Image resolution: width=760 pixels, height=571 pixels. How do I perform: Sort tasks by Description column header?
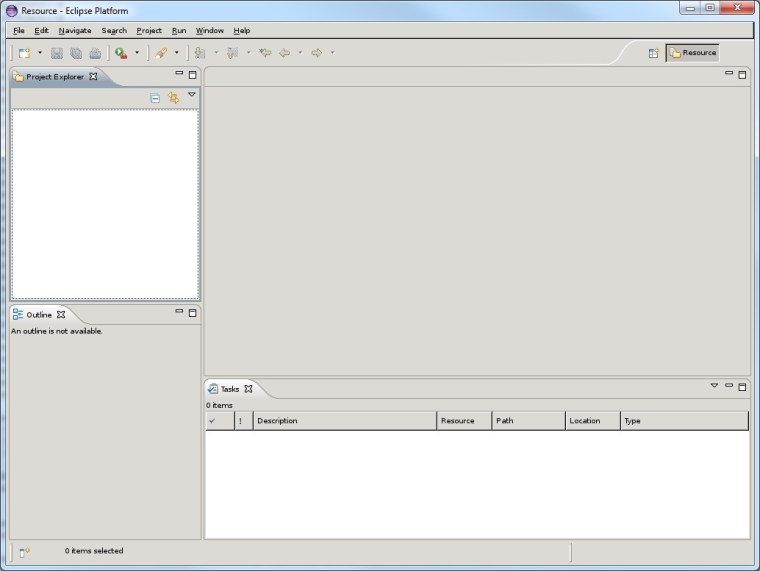click(x=344, y=421)
